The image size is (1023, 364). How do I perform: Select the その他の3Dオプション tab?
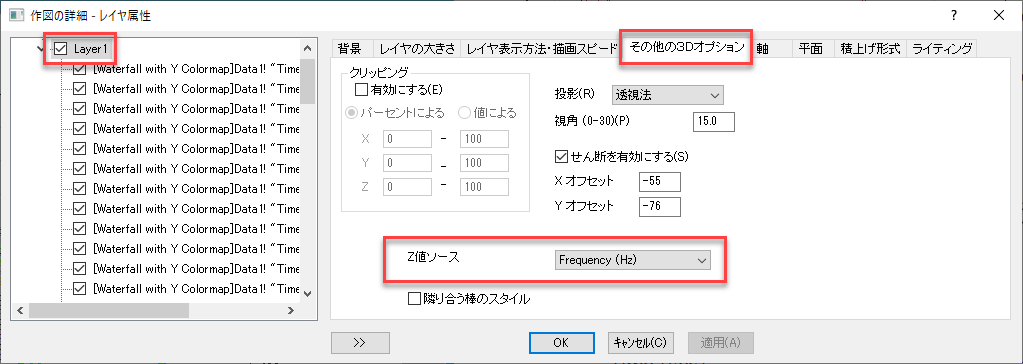[x=686, y=47]
